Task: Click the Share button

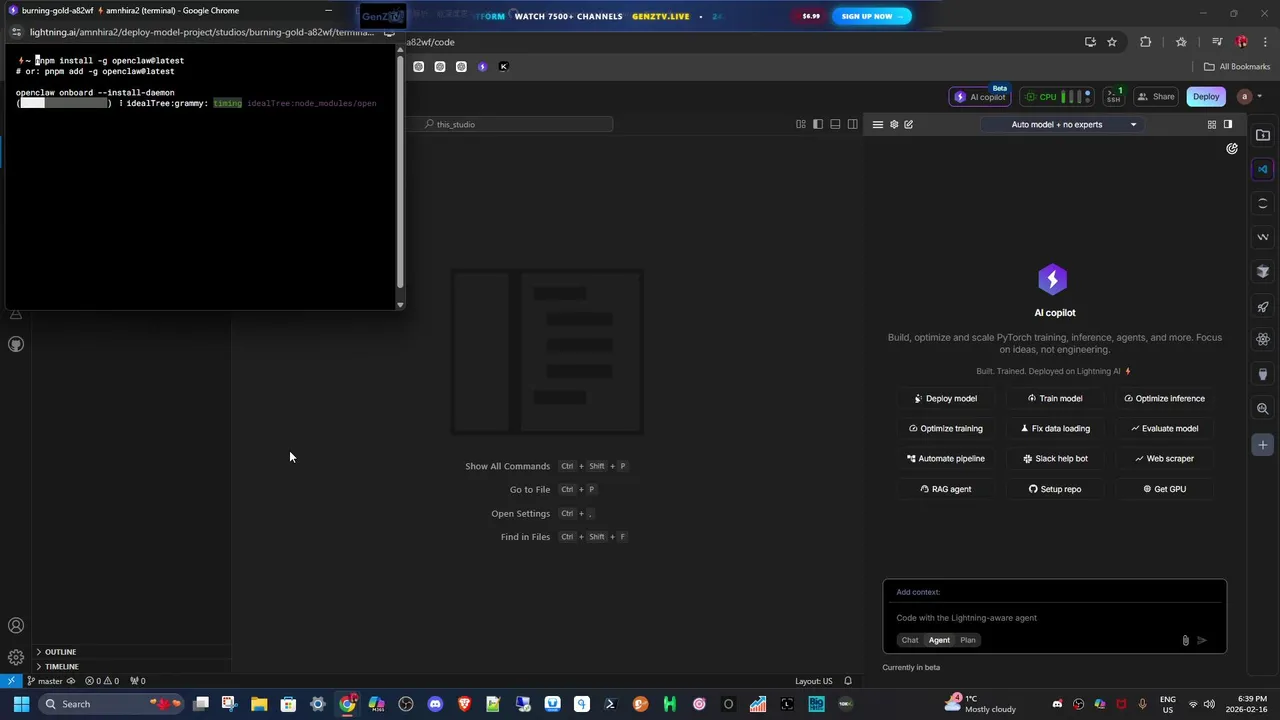Action: click(x=1156, y=97)
